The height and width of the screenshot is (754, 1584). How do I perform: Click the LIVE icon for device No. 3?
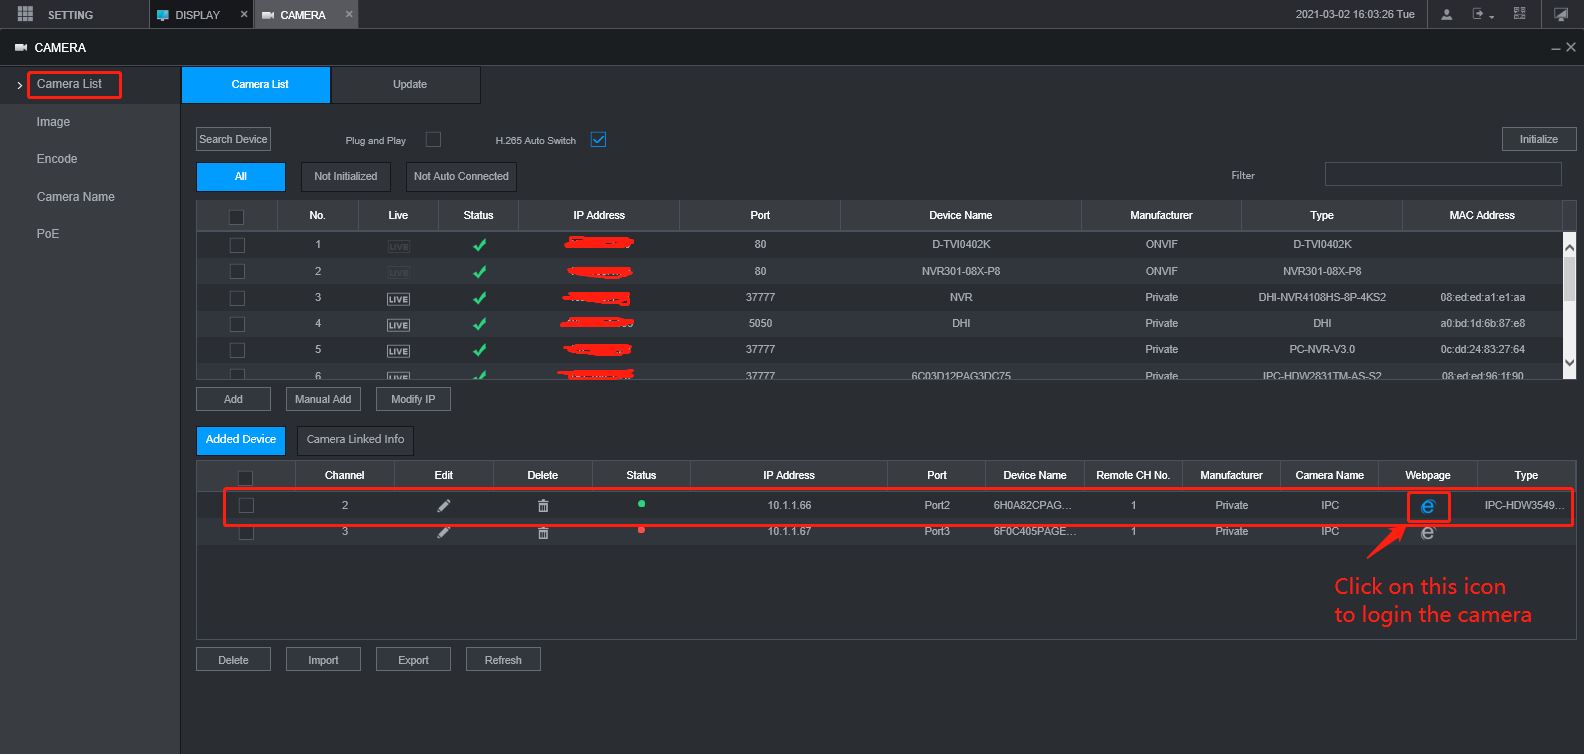[398, 299]
